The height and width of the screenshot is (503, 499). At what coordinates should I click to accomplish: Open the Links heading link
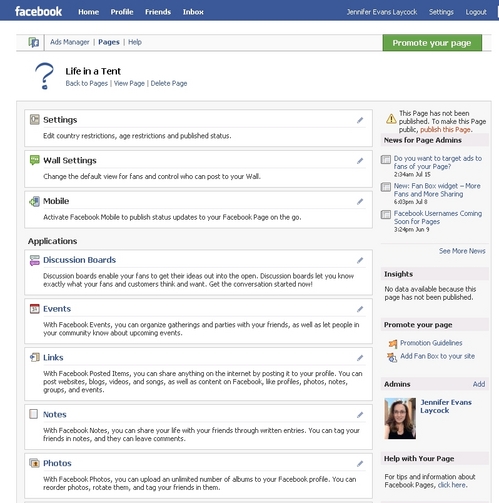pyautogui.click(x=53, y=357)
